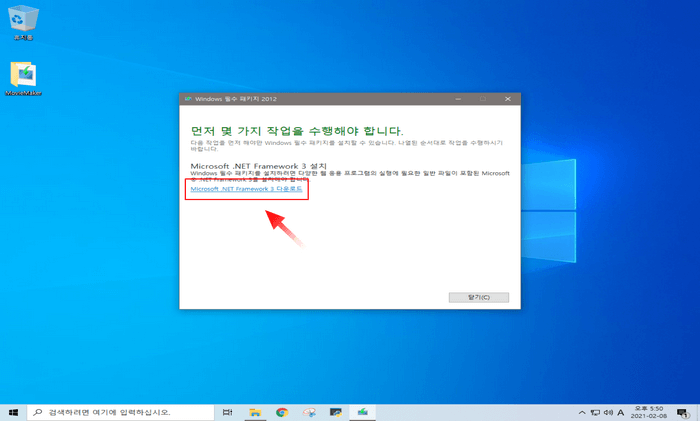Select the active installer icon in taskbar

click(362, 412)
